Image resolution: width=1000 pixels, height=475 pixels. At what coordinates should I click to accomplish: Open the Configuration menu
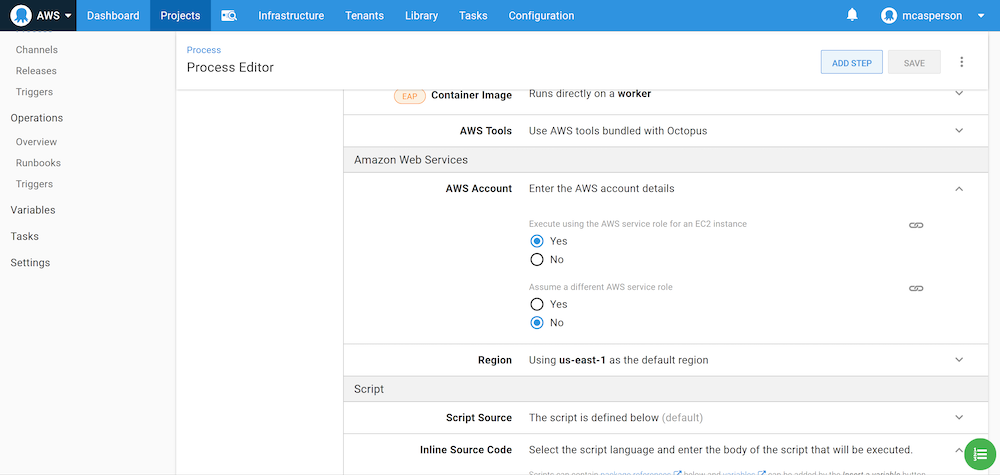(x=541, y=15)
